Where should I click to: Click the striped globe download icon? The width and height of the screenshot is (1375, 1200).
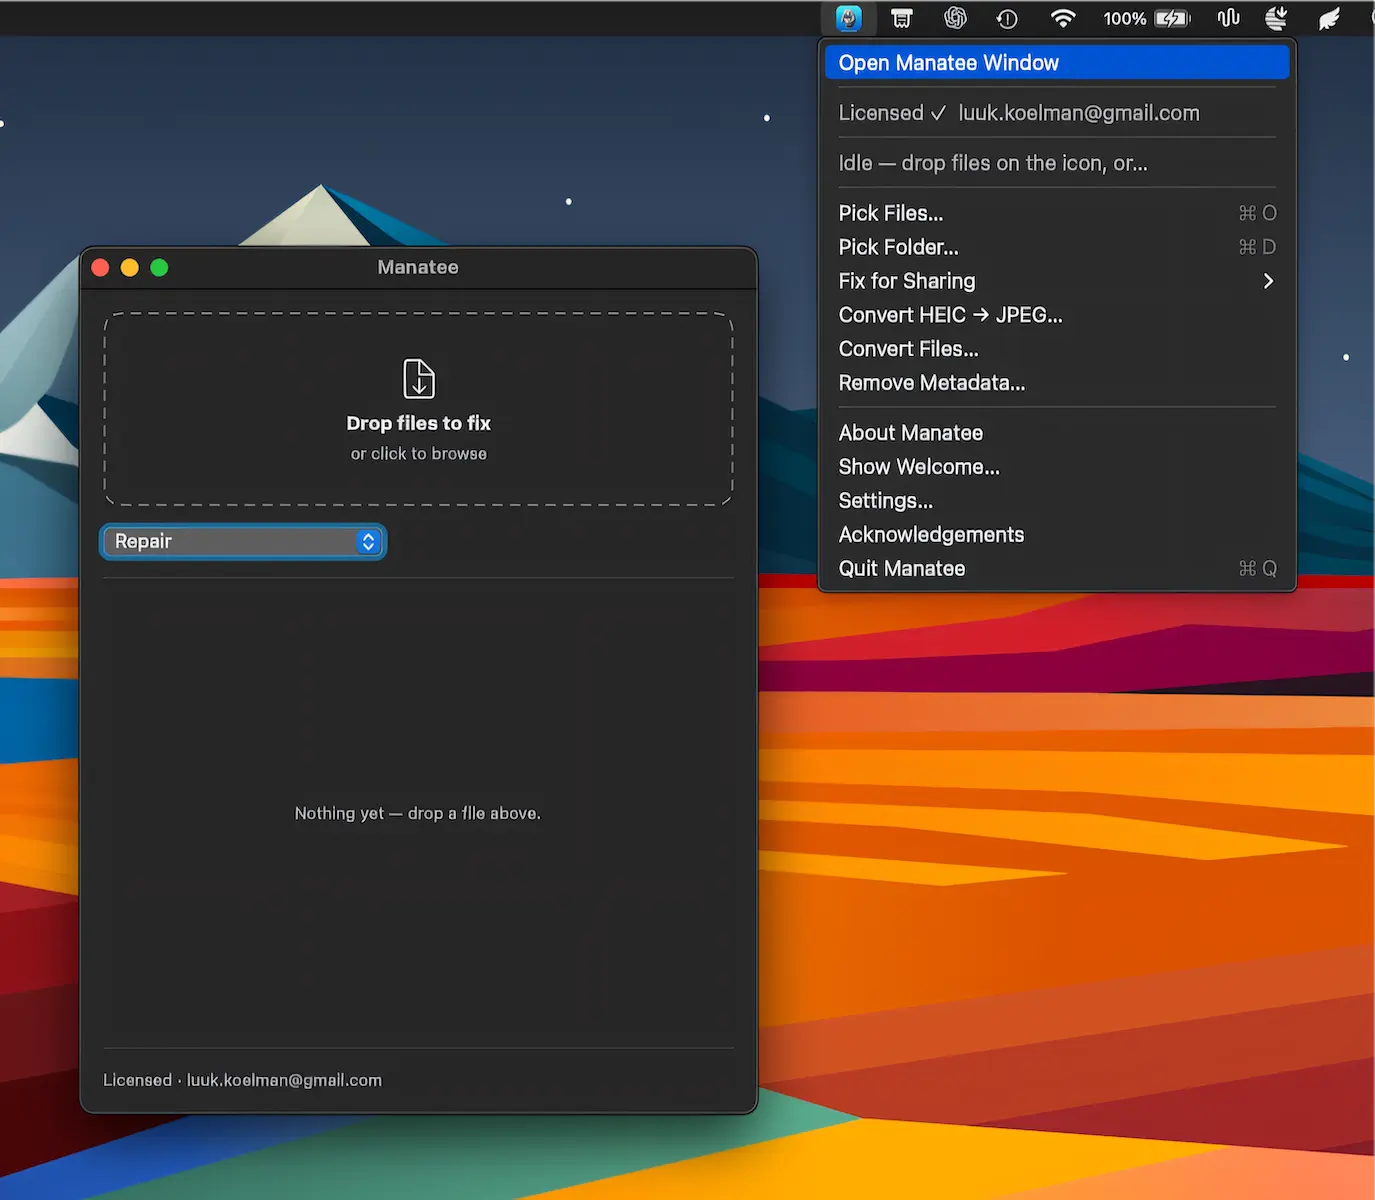[1277, 18]
